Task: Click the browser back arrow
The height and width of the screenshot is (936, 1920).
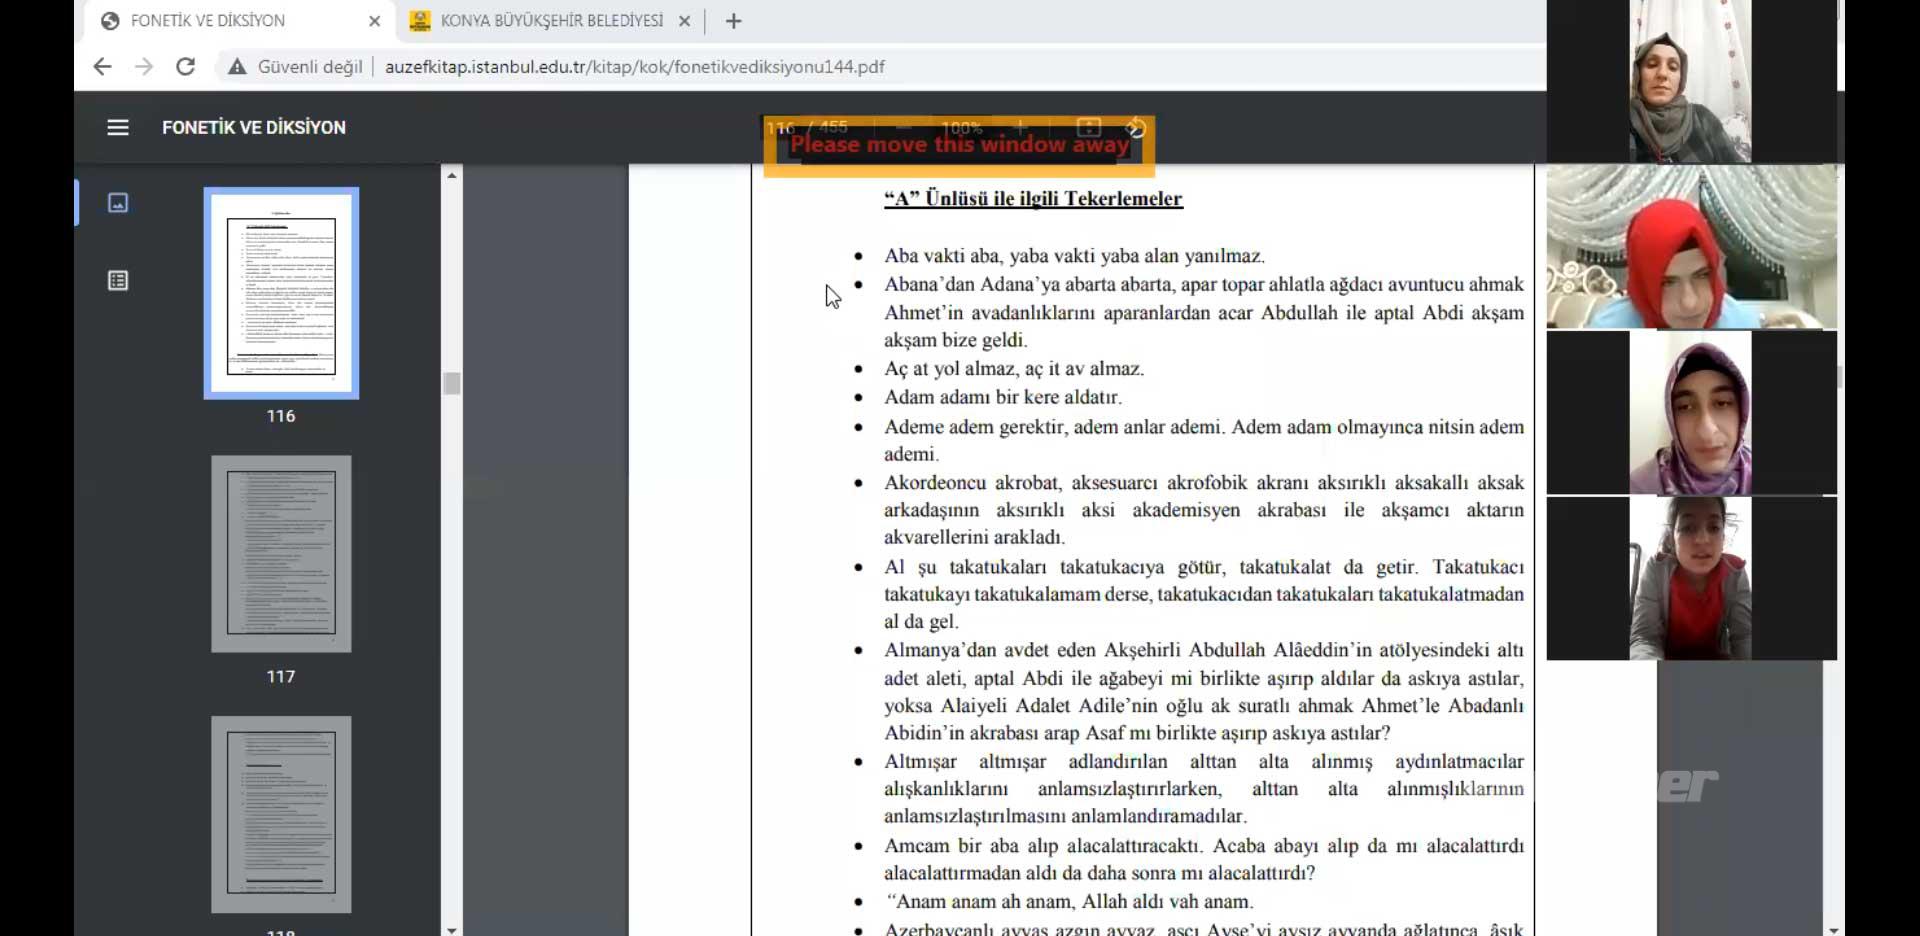Action: (x=102, y=67)
